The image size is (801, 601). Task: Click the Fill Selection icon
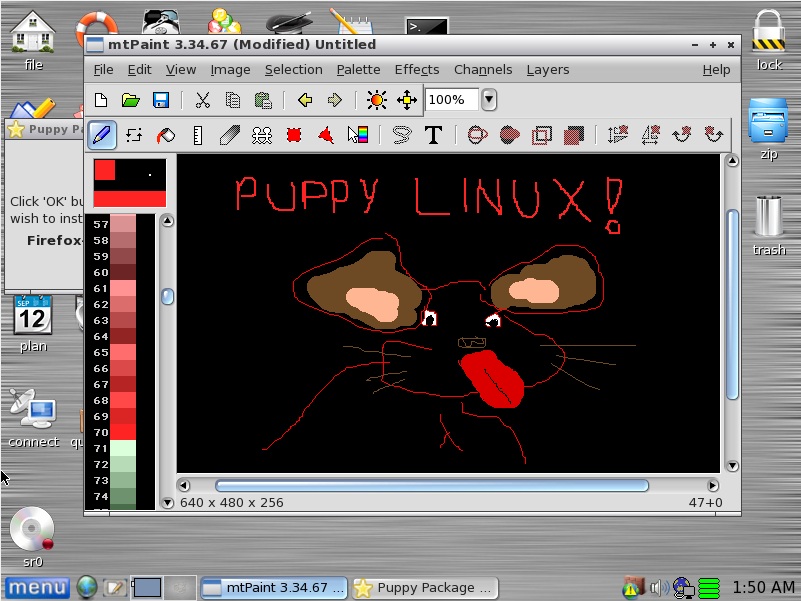coord(574,135)
